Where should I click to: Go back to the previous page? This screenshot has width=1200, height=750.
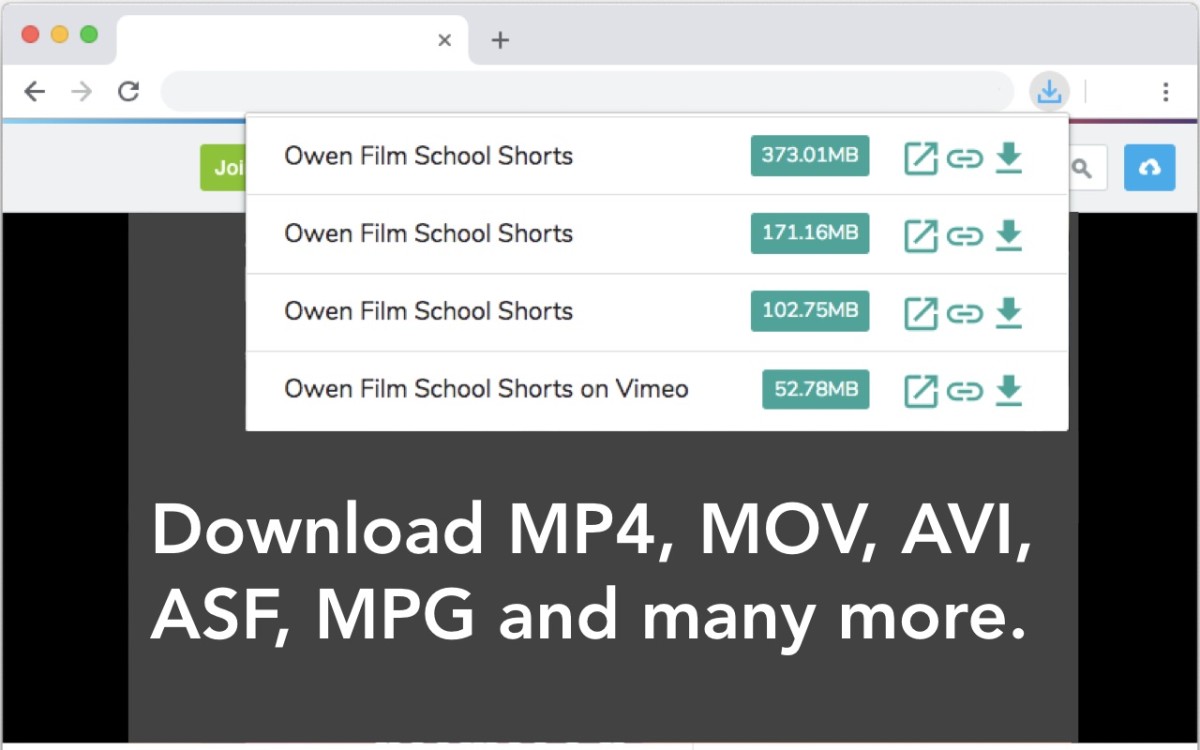[x=35, y=92]
